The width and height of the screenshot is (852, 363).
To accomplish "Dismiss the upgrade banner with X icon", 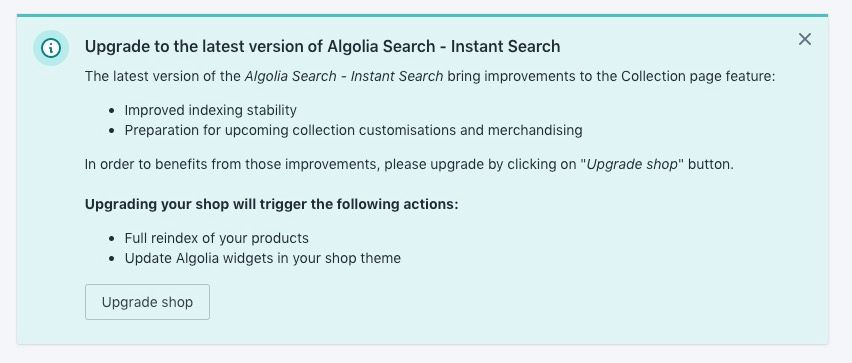I will [805, 39].
